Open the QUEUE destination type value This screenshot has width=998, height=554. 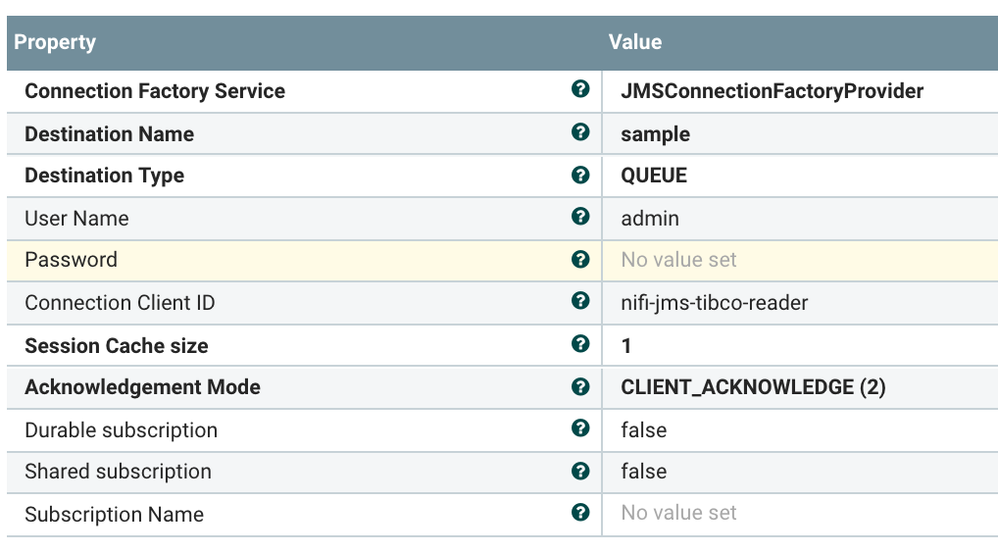[654, 176]
